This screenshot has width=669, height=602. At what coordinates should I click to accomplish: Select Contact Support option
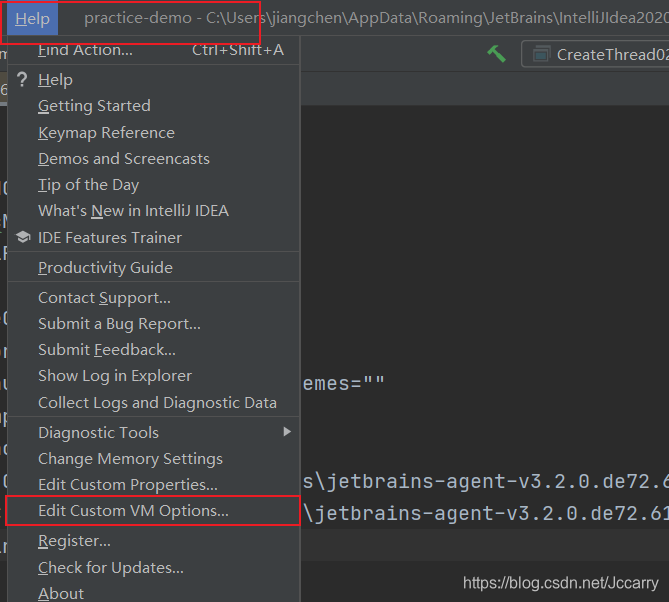[154, 298]
